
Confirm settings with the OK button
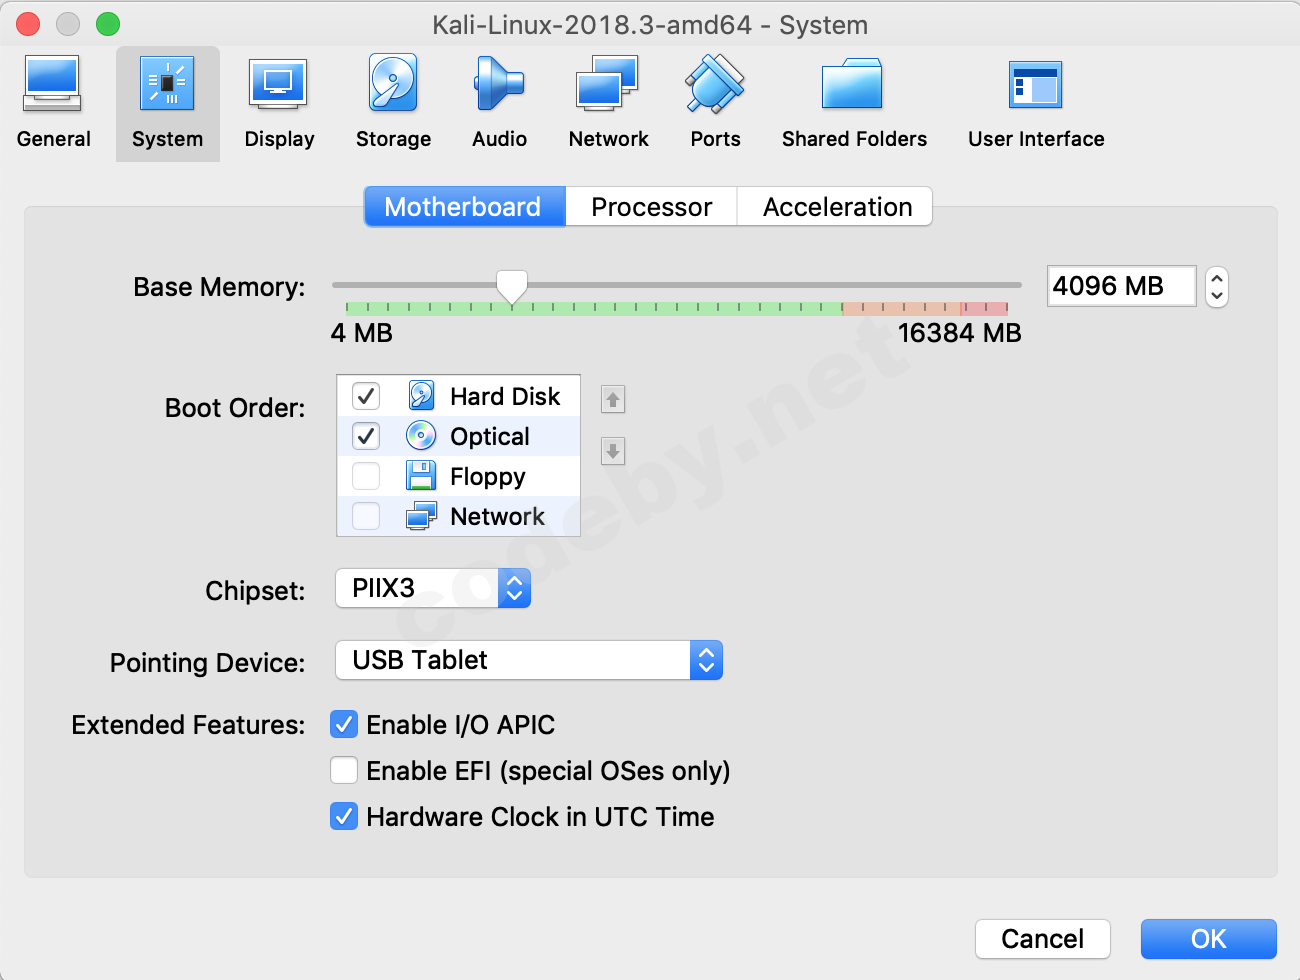(1209, 939)
